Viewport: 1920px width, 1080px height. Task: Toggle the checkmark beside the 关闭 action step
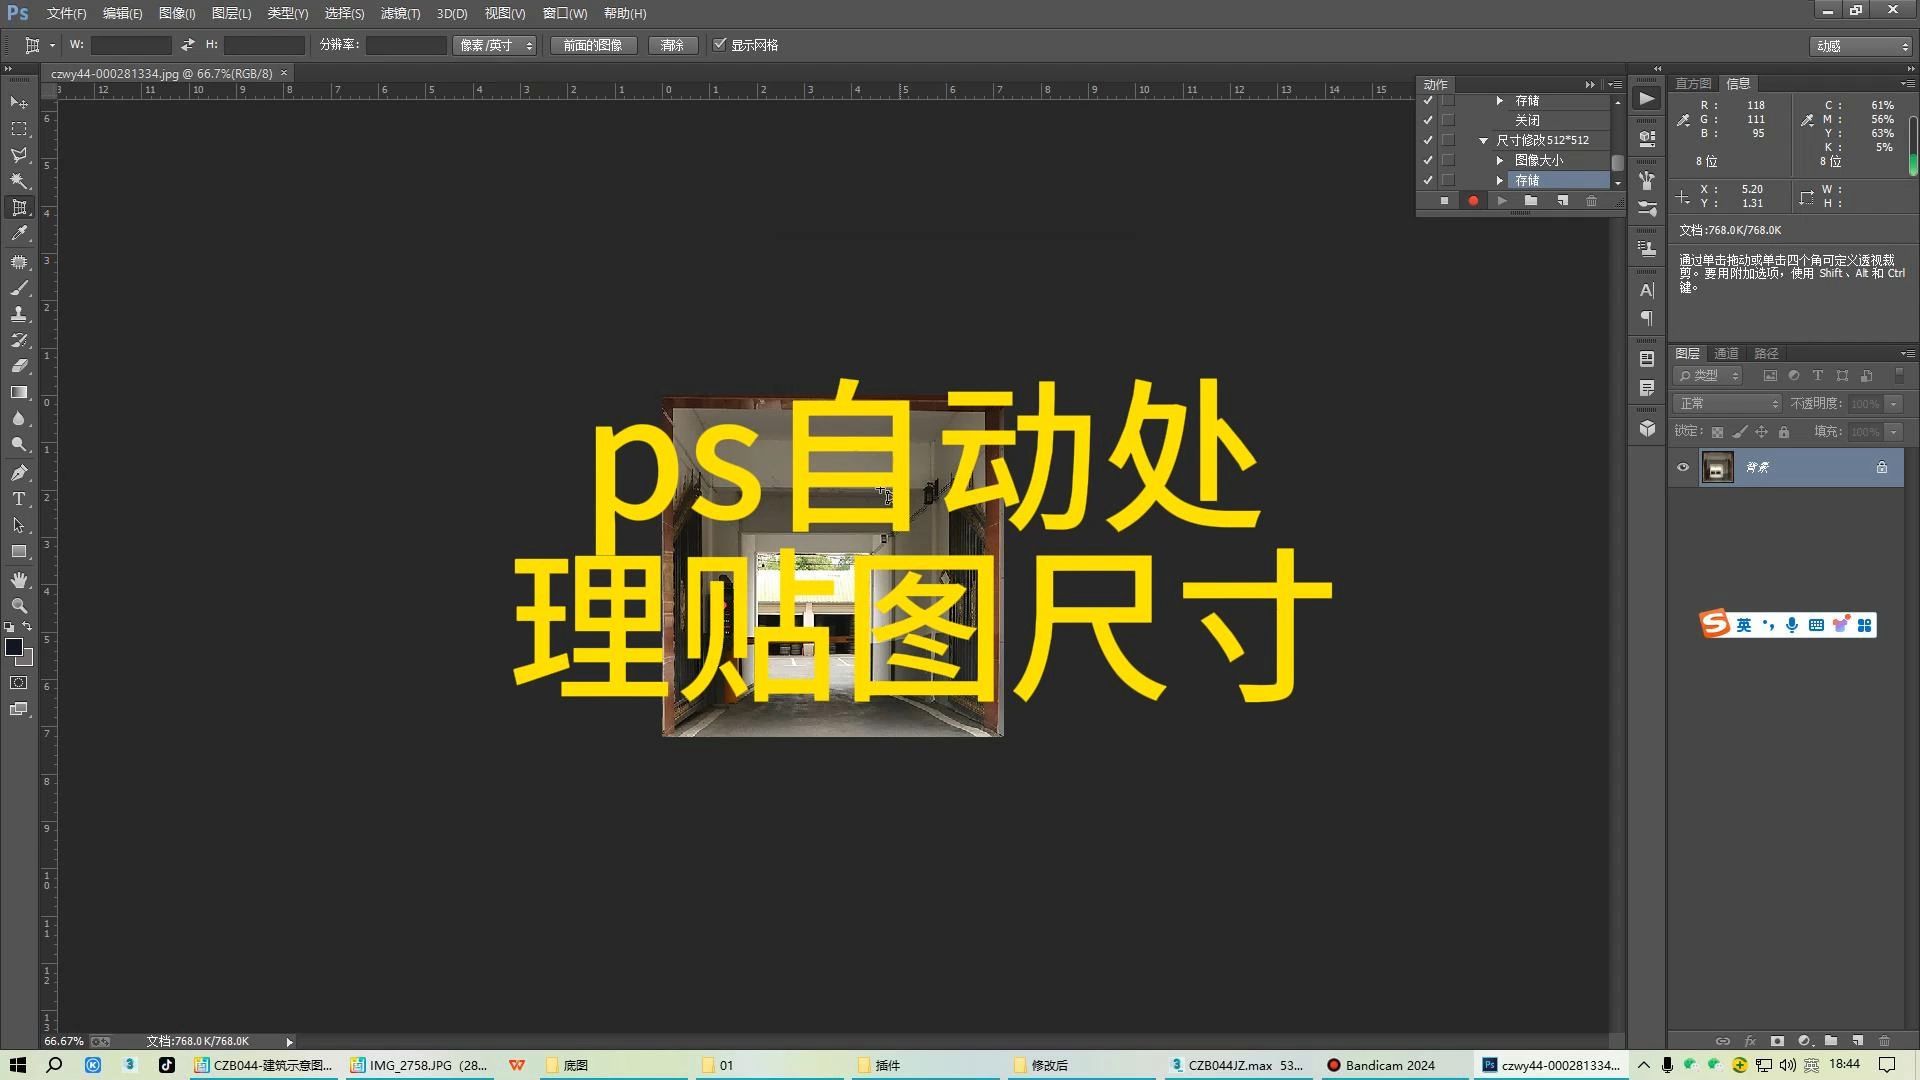pos(1428,120)
